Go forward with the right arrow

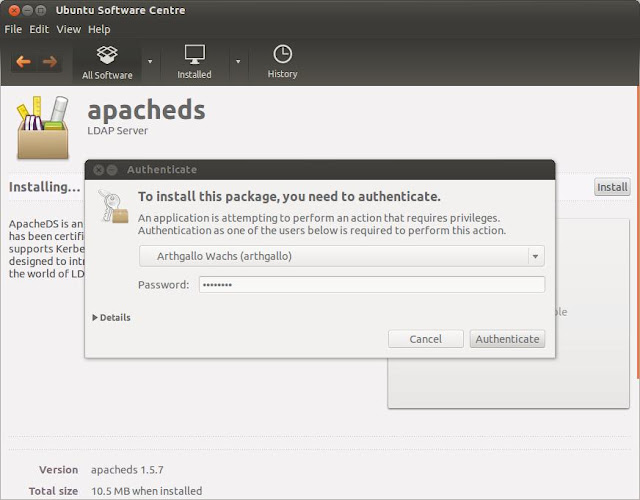(x=50, y=62)
